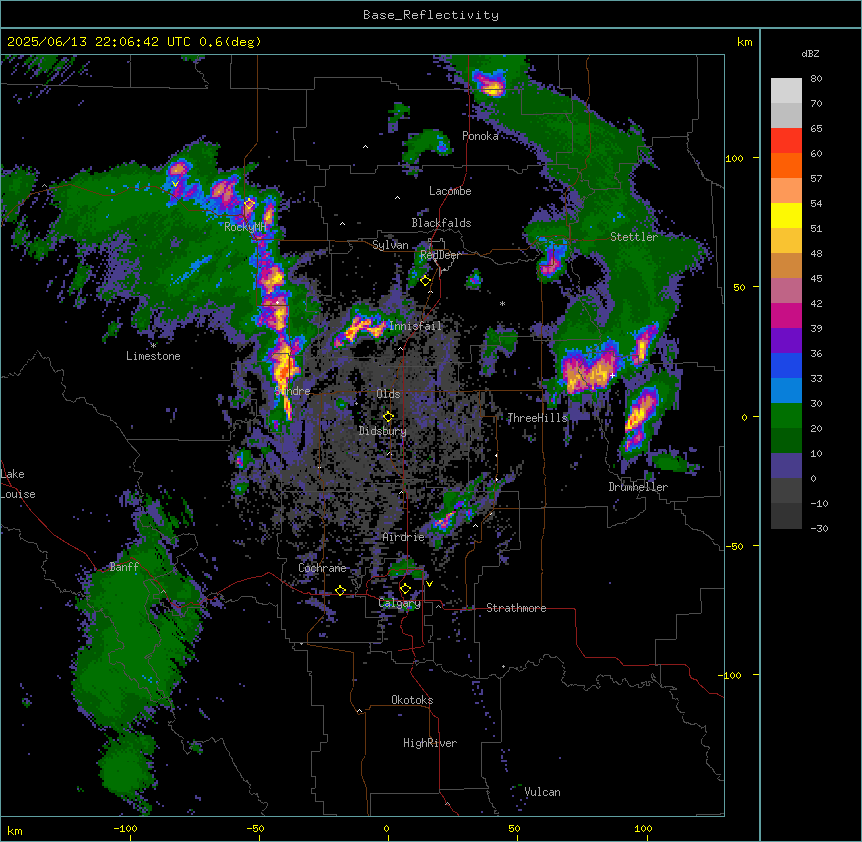Click the Strathmore label
Image resolution: width=862 pixels, height=842 pixels.
click(516, 608)
